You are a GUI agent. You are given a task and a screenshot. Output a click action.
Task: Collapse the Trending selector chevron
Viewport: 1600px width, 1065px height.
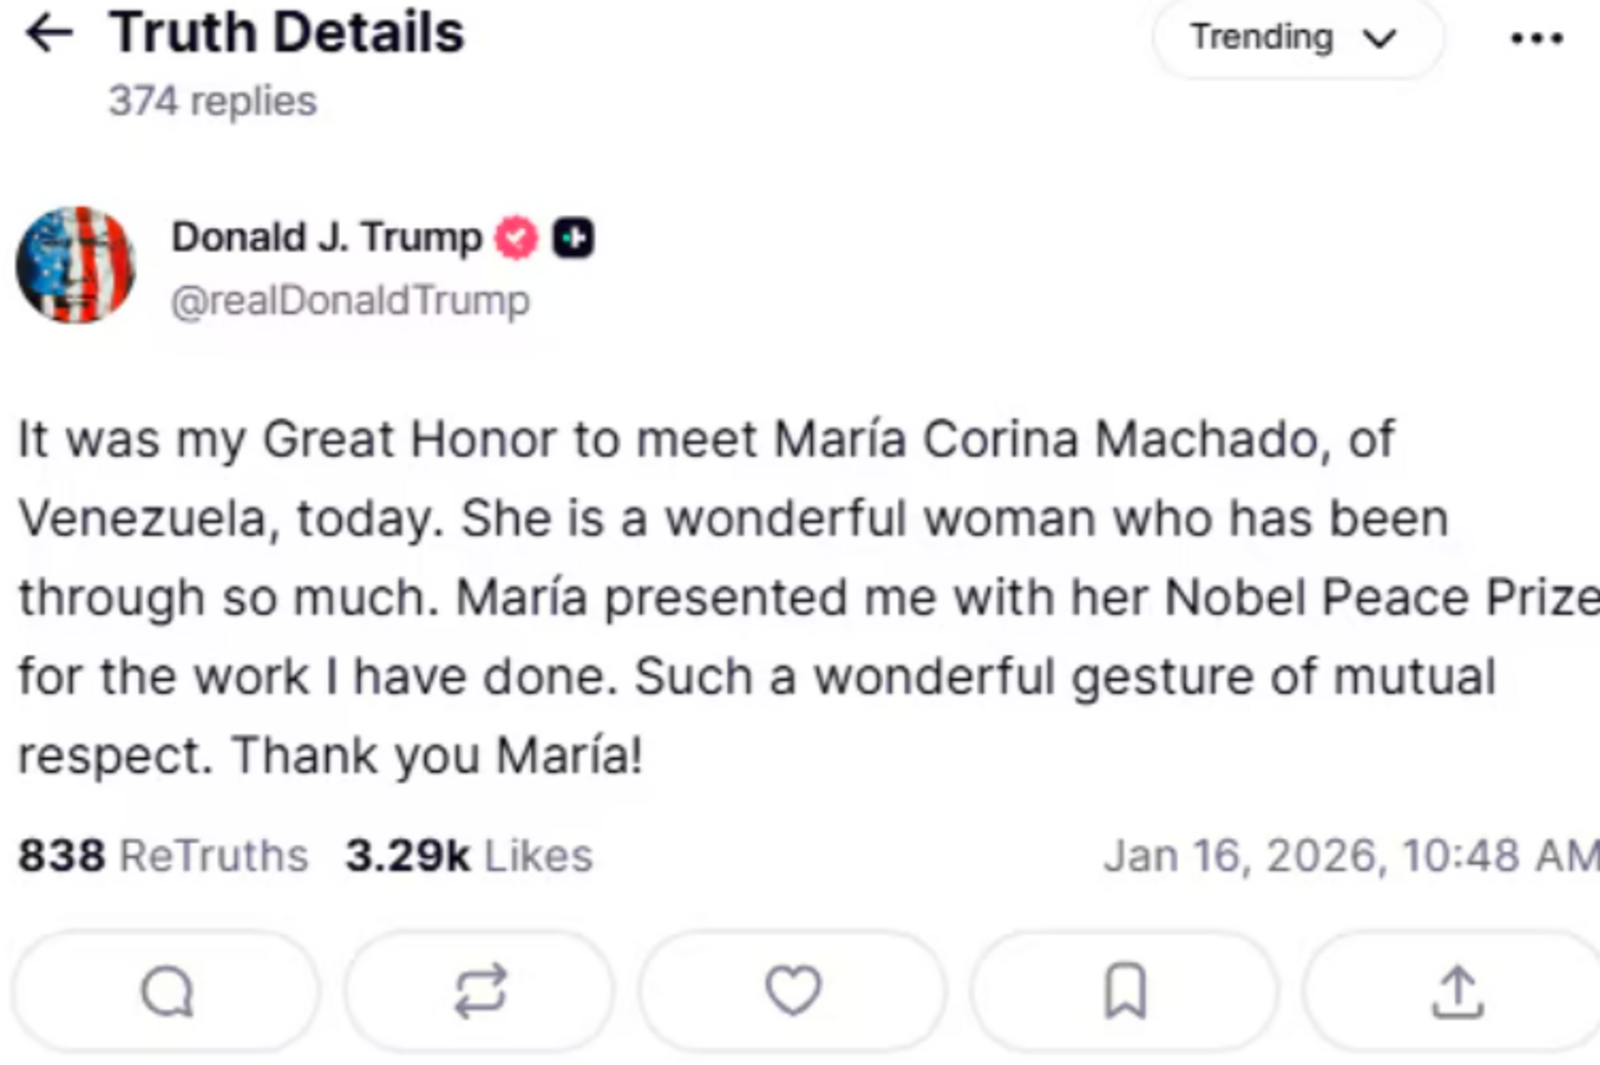pos(1380,38)
